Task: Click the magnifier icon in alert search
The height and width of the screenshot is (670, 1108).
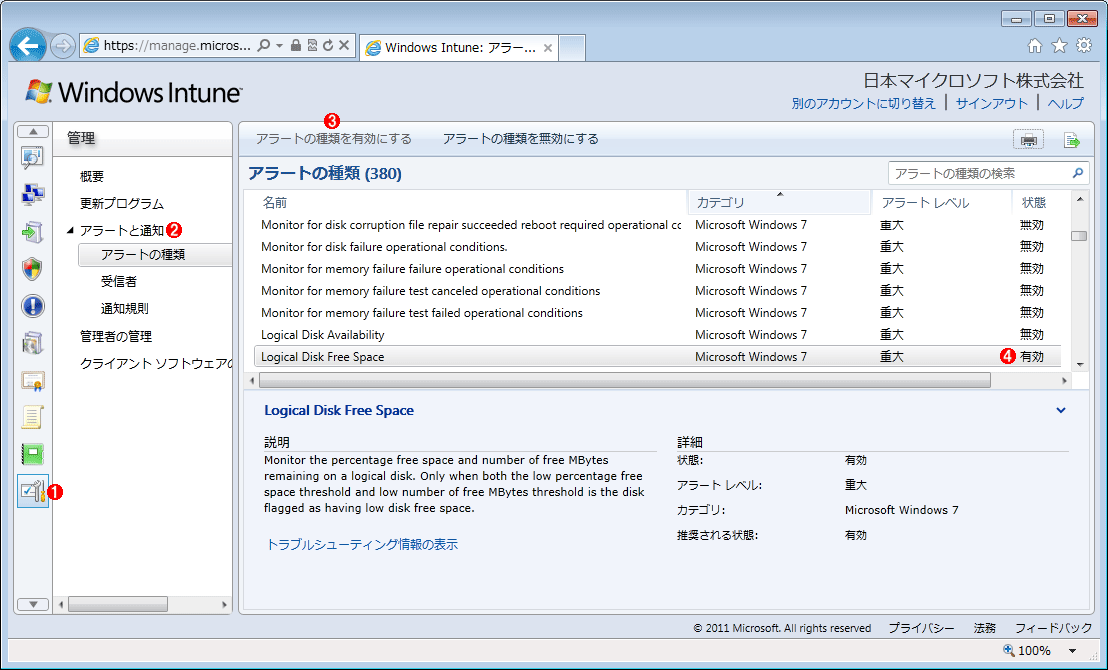Action: click(1078, 173)
